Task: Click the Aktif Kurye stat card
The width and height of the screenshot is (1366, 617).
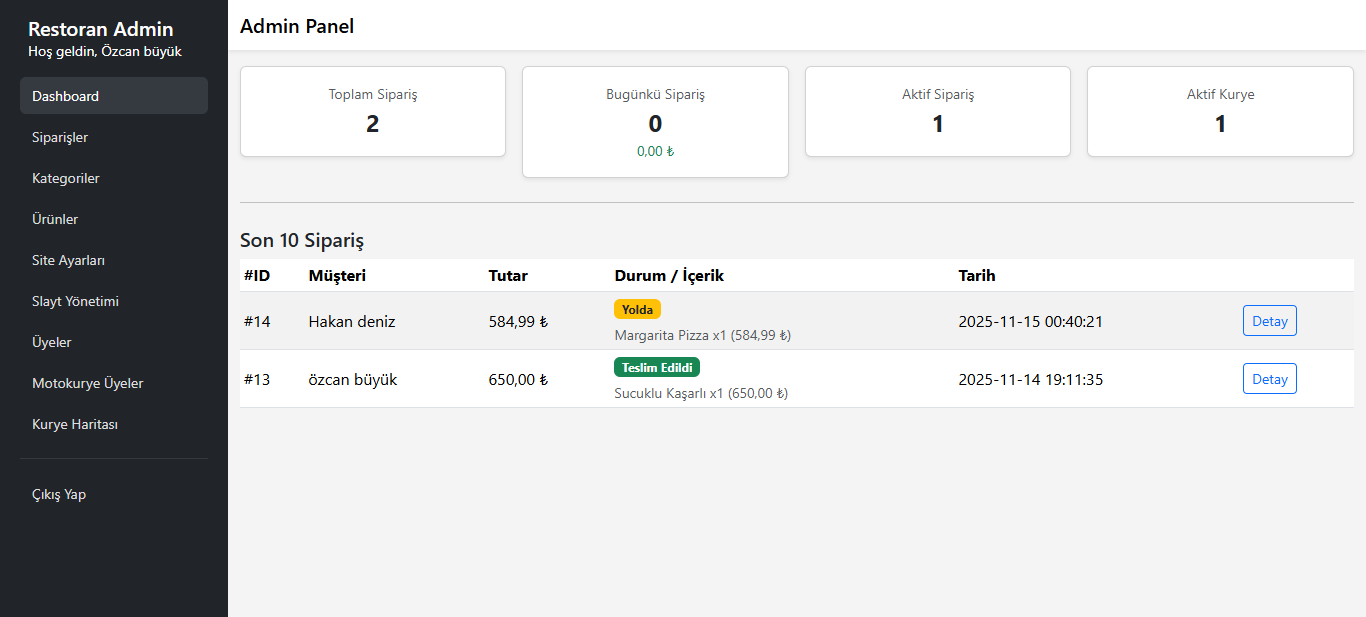Action: (1220, 112)
